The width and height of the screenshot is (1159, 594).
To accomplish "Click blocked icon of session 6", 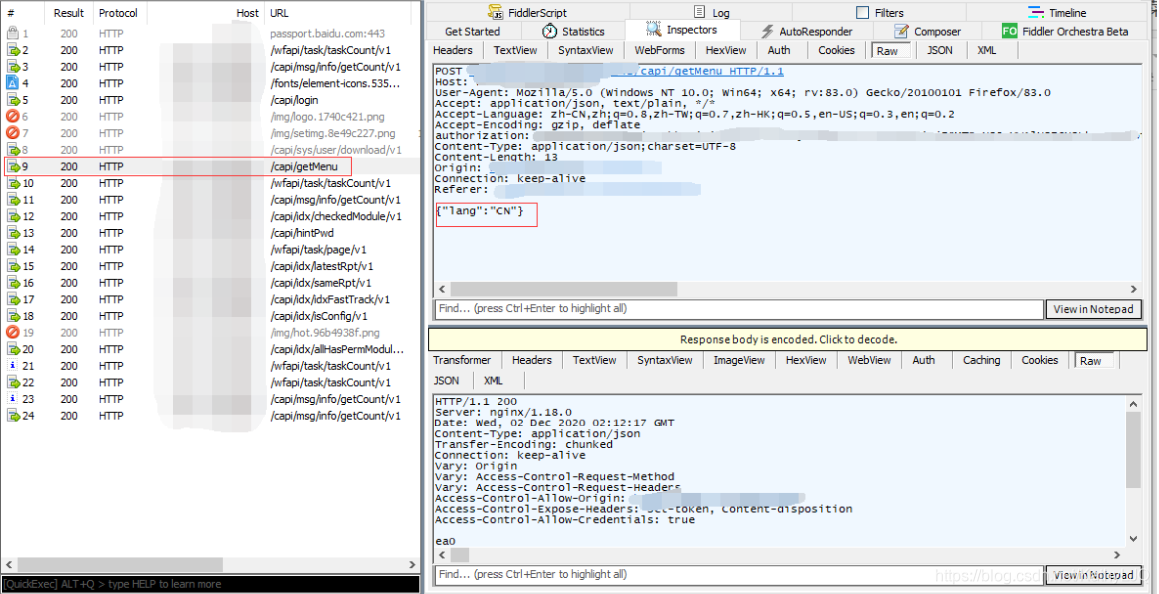I will coord(13,116).
